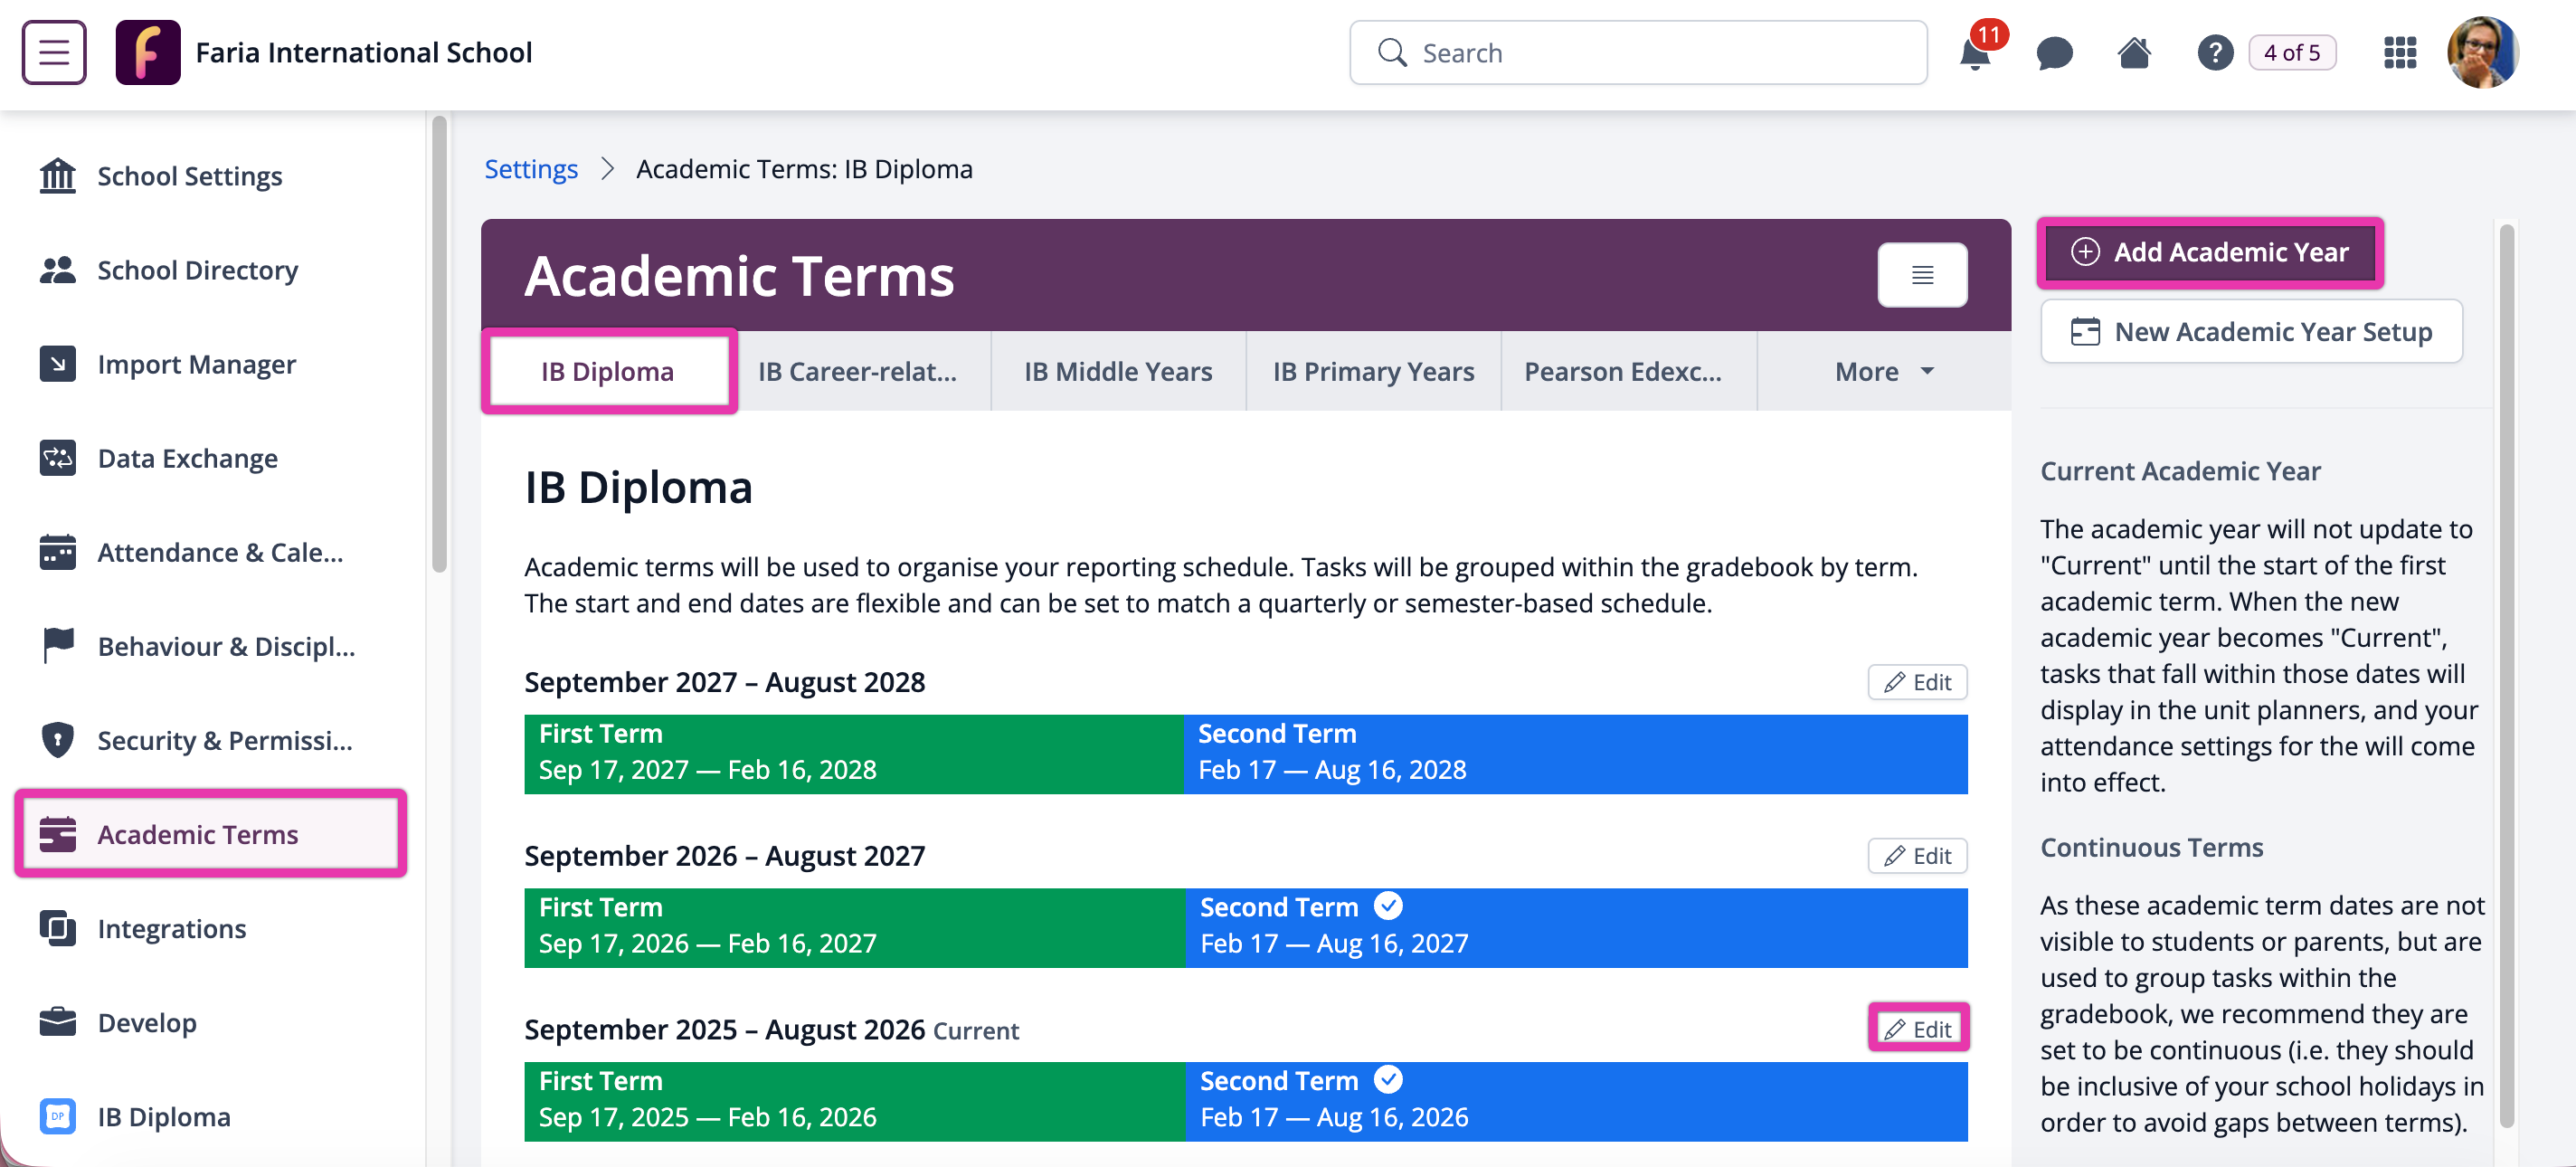Switch to the Pearson Edexcel tab
The width and height of the screenshot is (2576, 1167).
coord(1623,371)
